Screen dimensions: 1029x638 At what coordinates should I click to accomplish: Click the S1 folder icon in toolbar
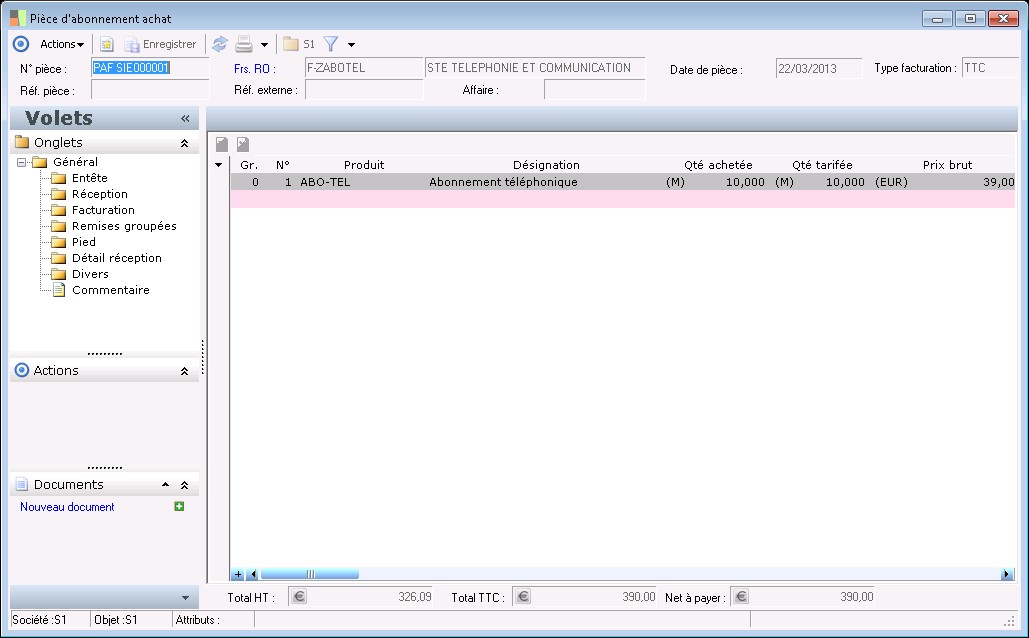(299, 44)
